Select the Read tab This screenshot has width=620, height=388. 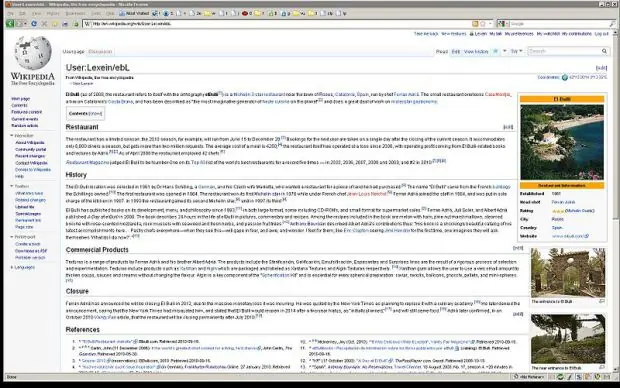[442, 51]
